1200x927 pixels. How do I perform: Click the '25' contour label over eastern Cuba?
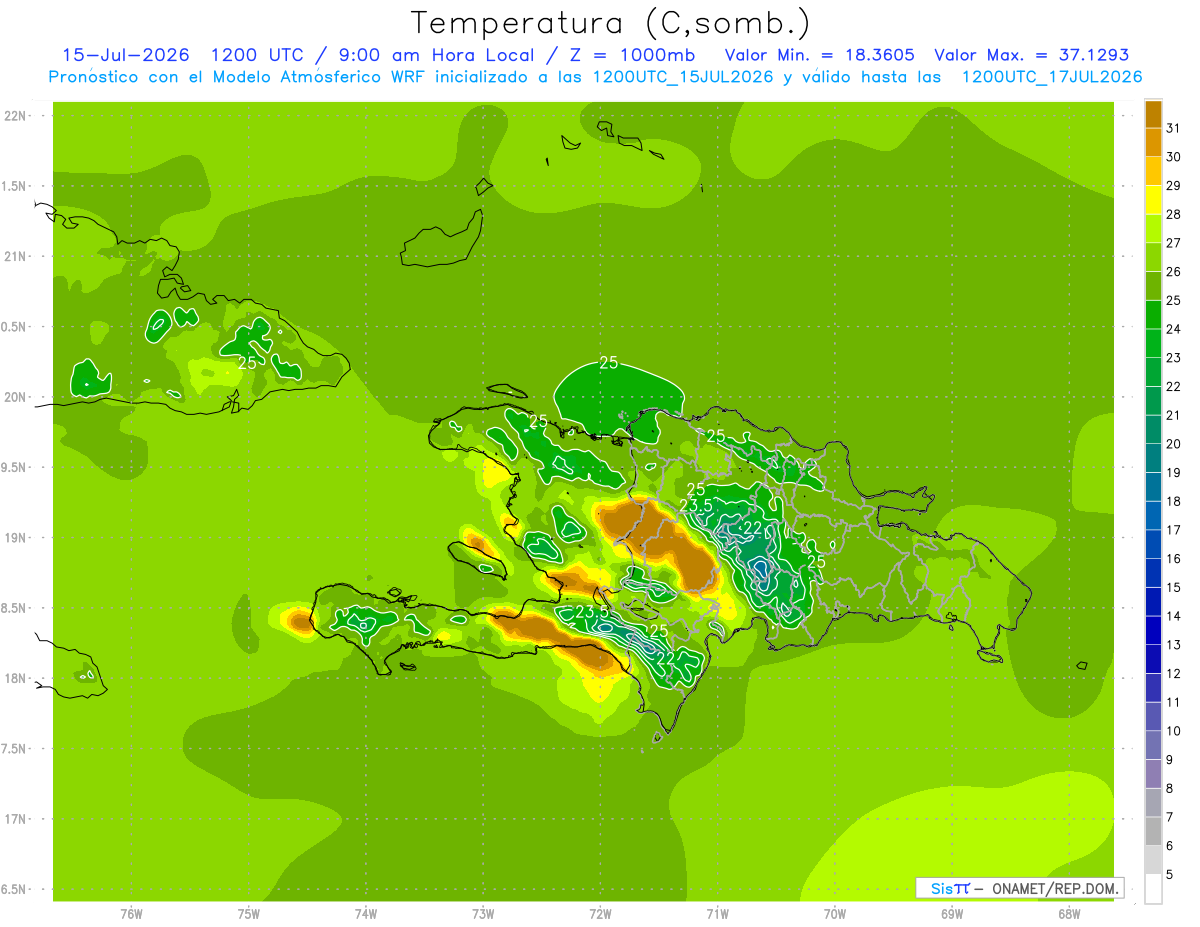click(247, 362)
